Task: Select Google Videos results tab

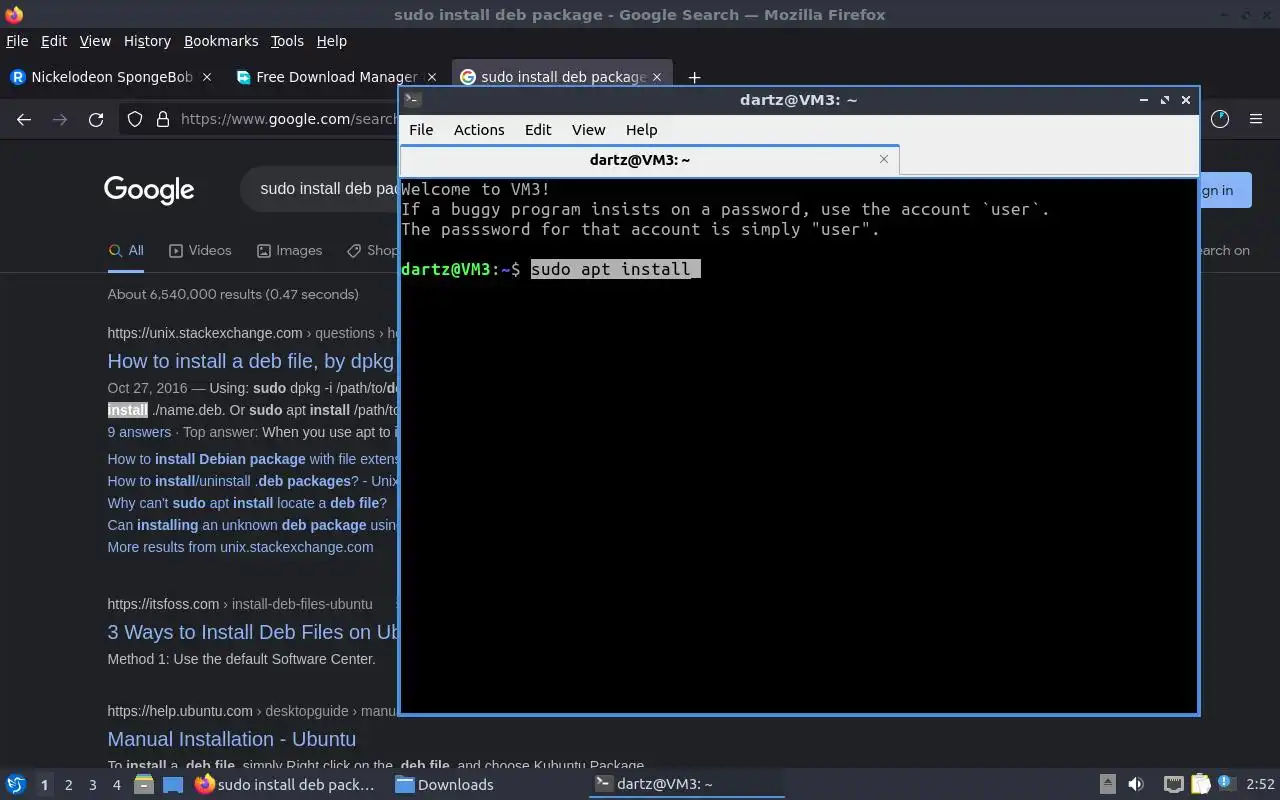Action: (x=200, y=251)
